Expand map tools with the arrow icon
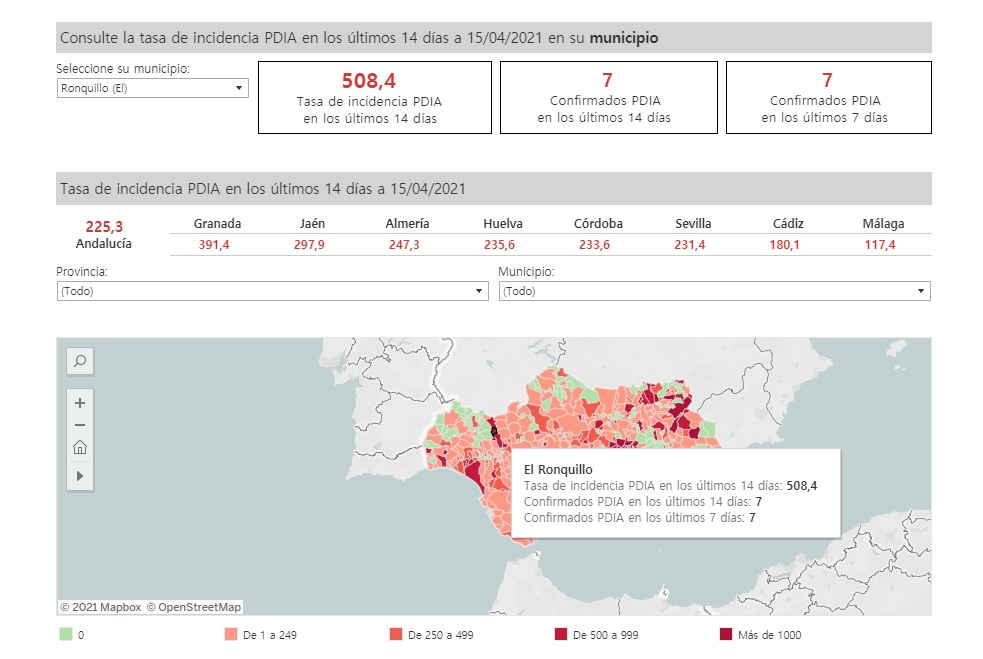This screenshot has width=983, height=659. (80, 476)
